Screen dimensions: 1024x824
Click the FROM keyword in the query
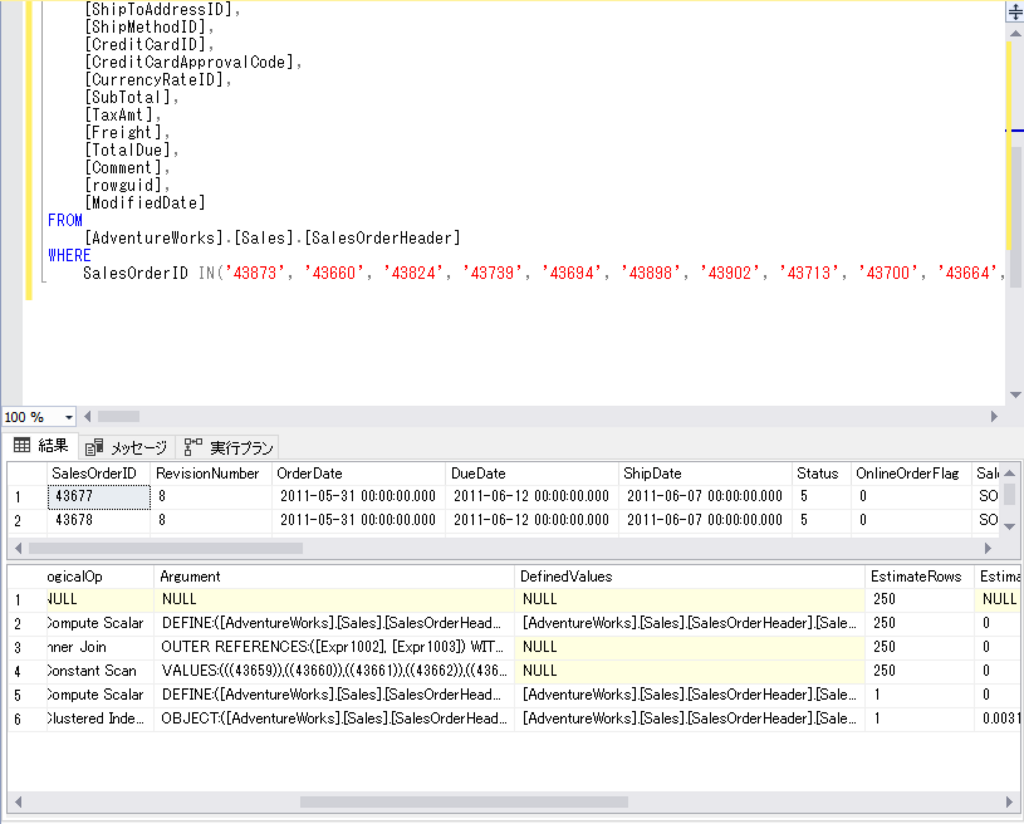point(65,220)
